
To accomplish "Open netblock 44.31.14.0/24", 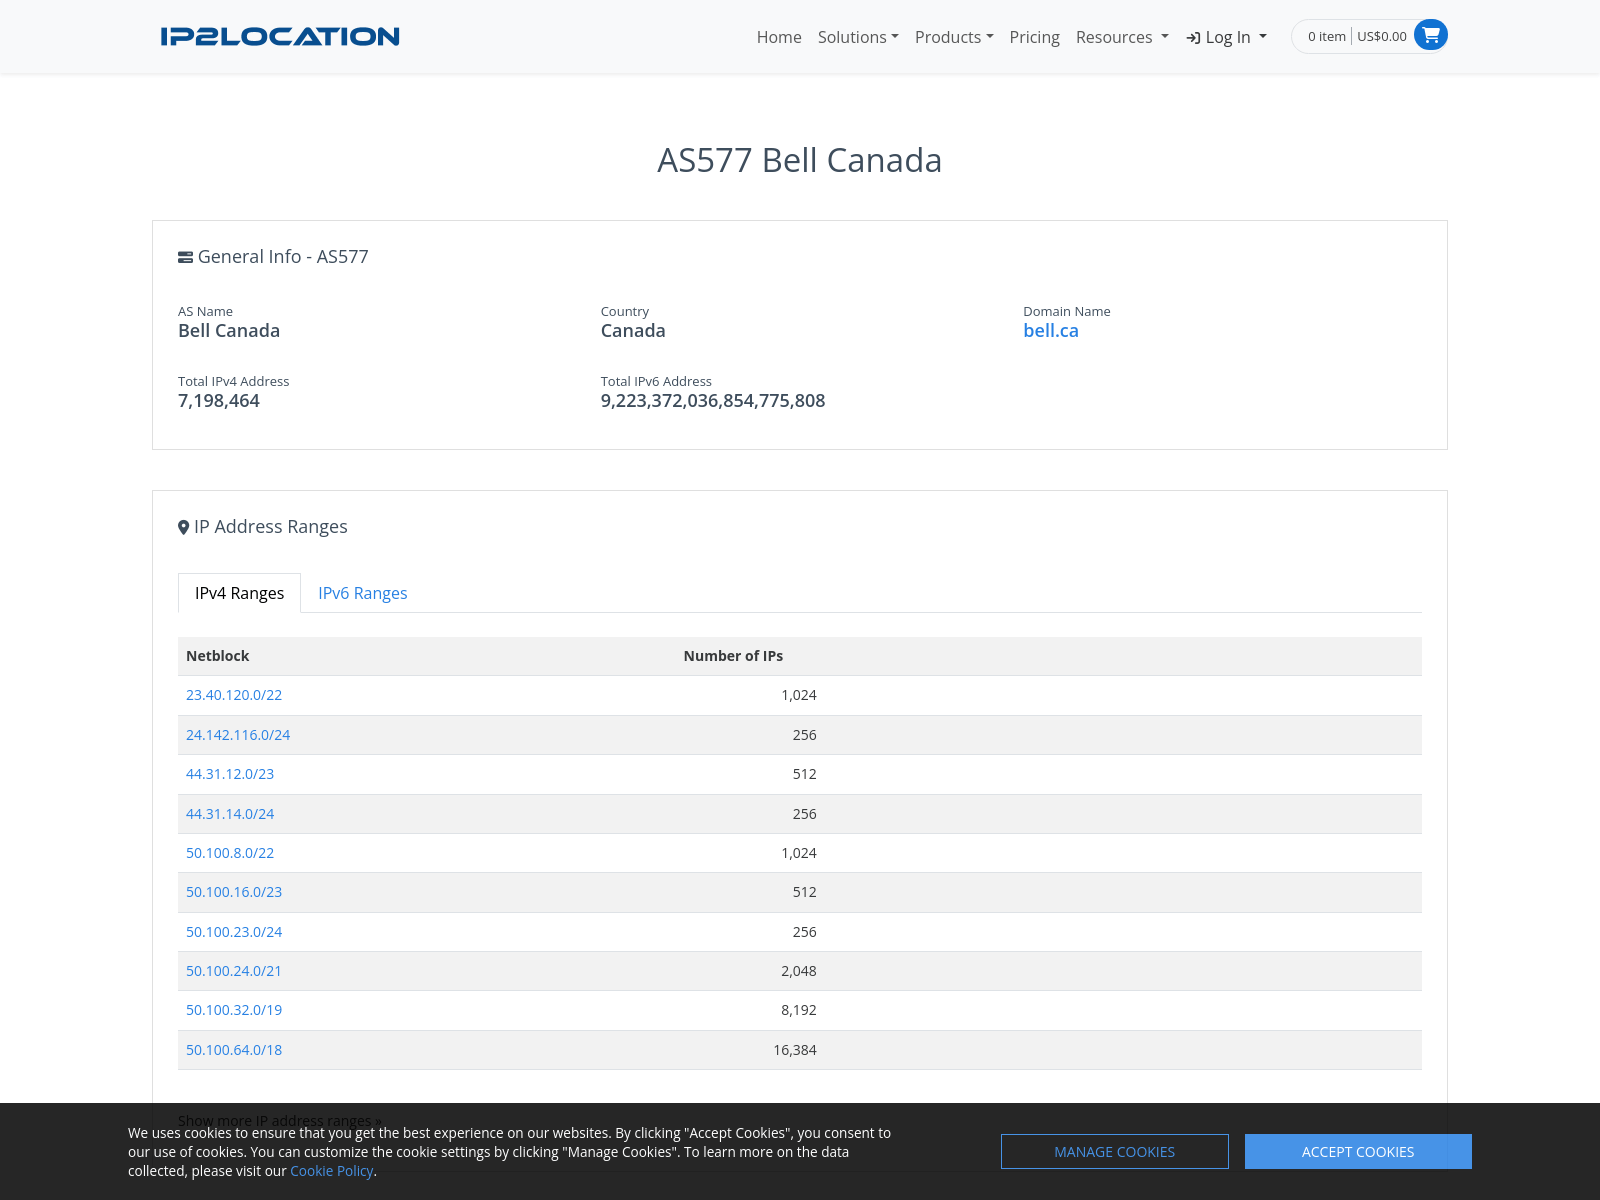I will (230, 814).
